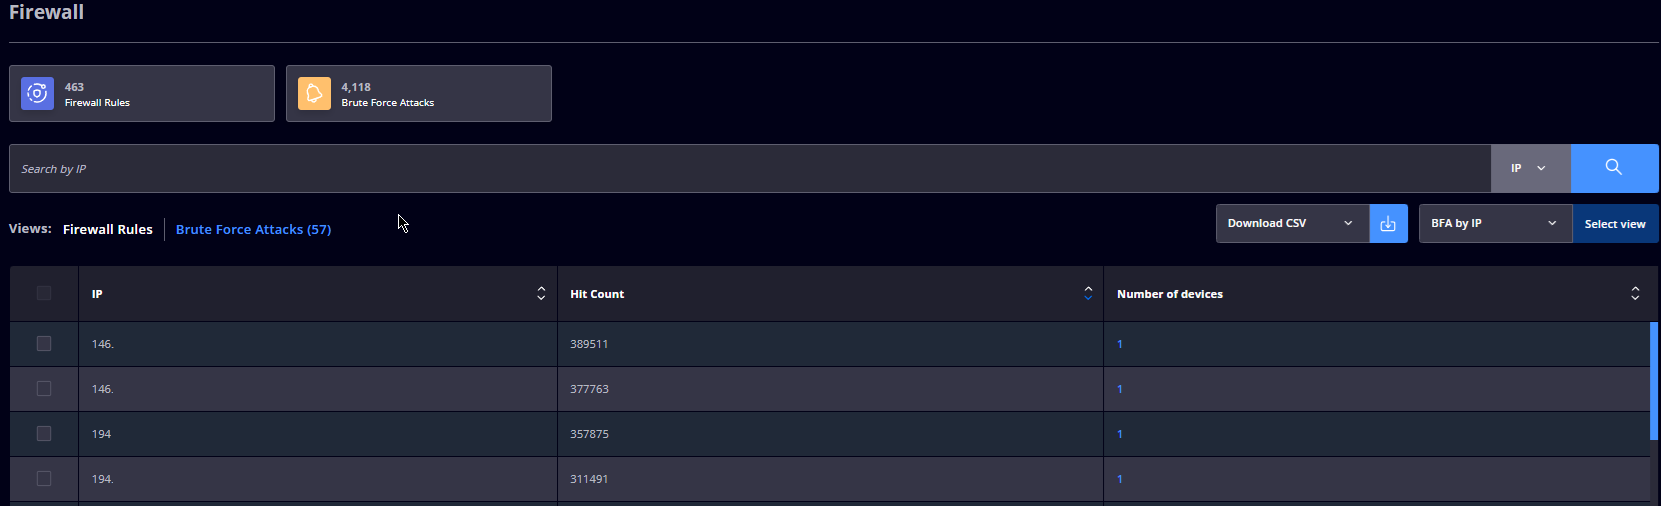Sort table by IP column arrows

click(x=541, y=293)
